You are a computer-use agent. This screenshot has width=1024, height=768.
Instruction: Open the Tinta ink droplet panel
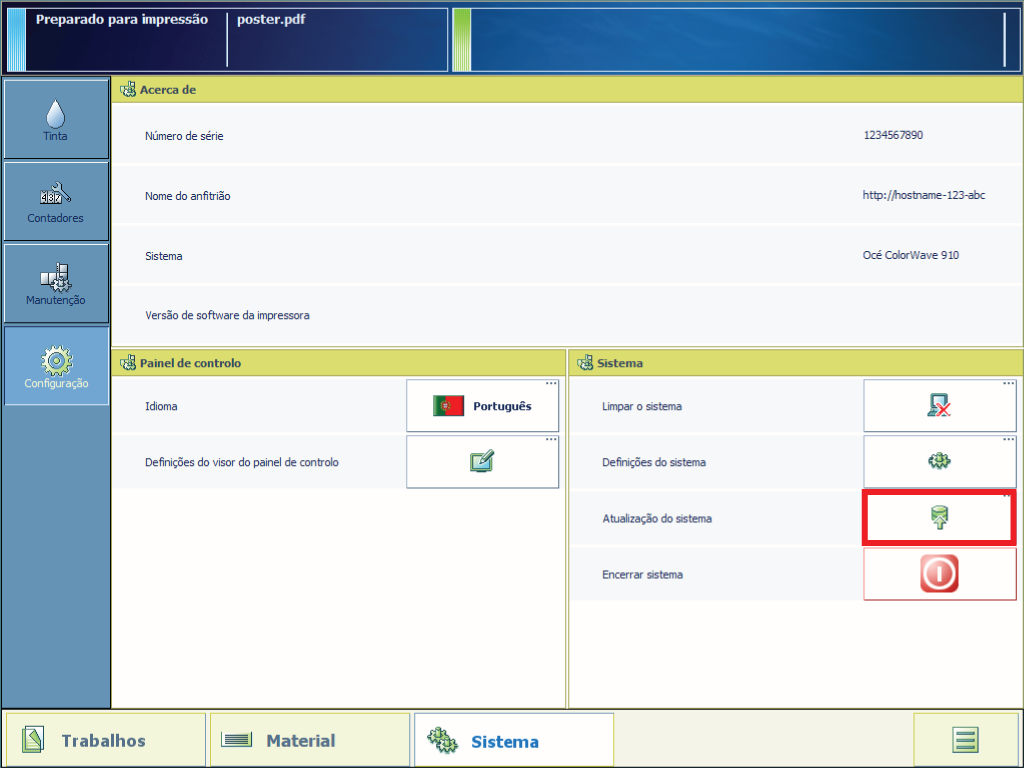click(x=56, y=119)
